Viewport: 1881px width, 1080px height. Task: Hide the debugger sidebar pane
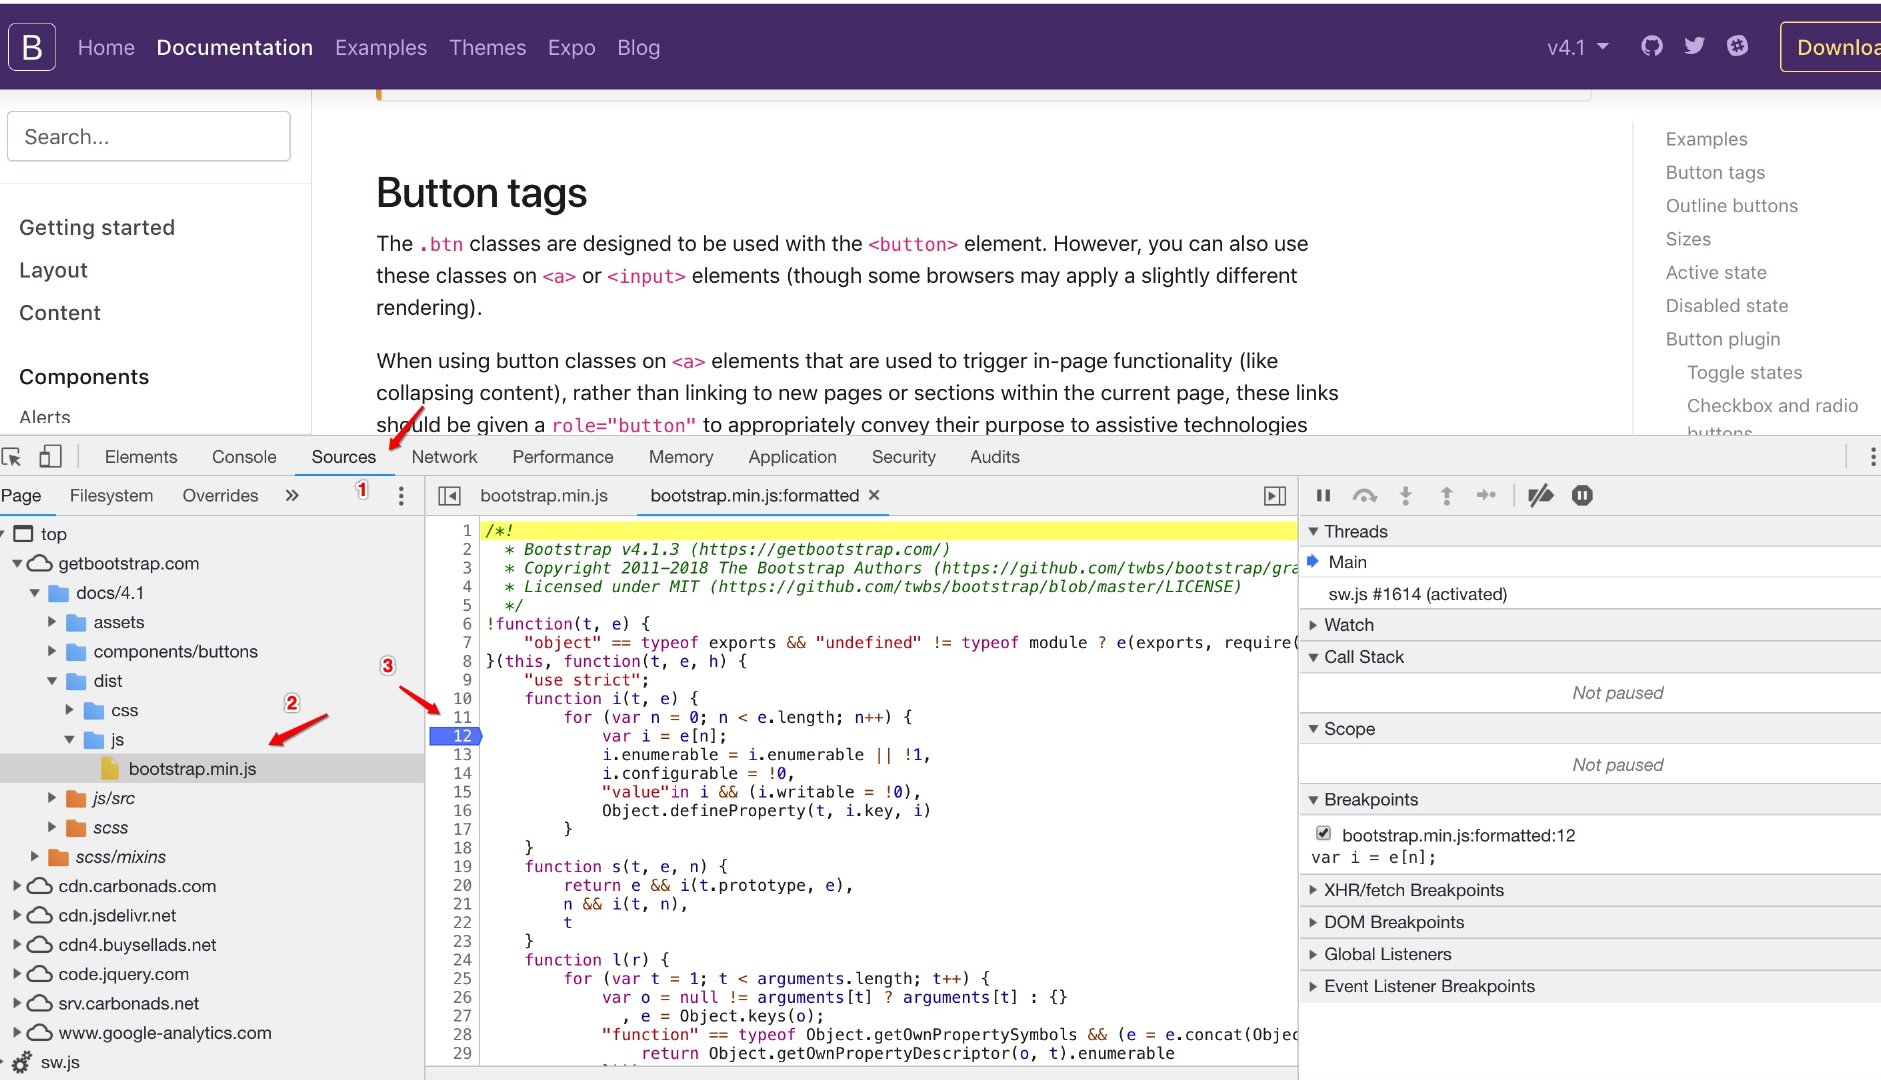pos(1275,496)
